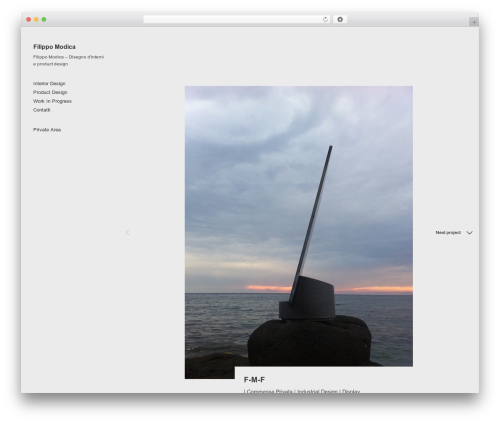Open the Product Design menu item
The width and height of the screenshot is (500, 423).
(50, 92)
